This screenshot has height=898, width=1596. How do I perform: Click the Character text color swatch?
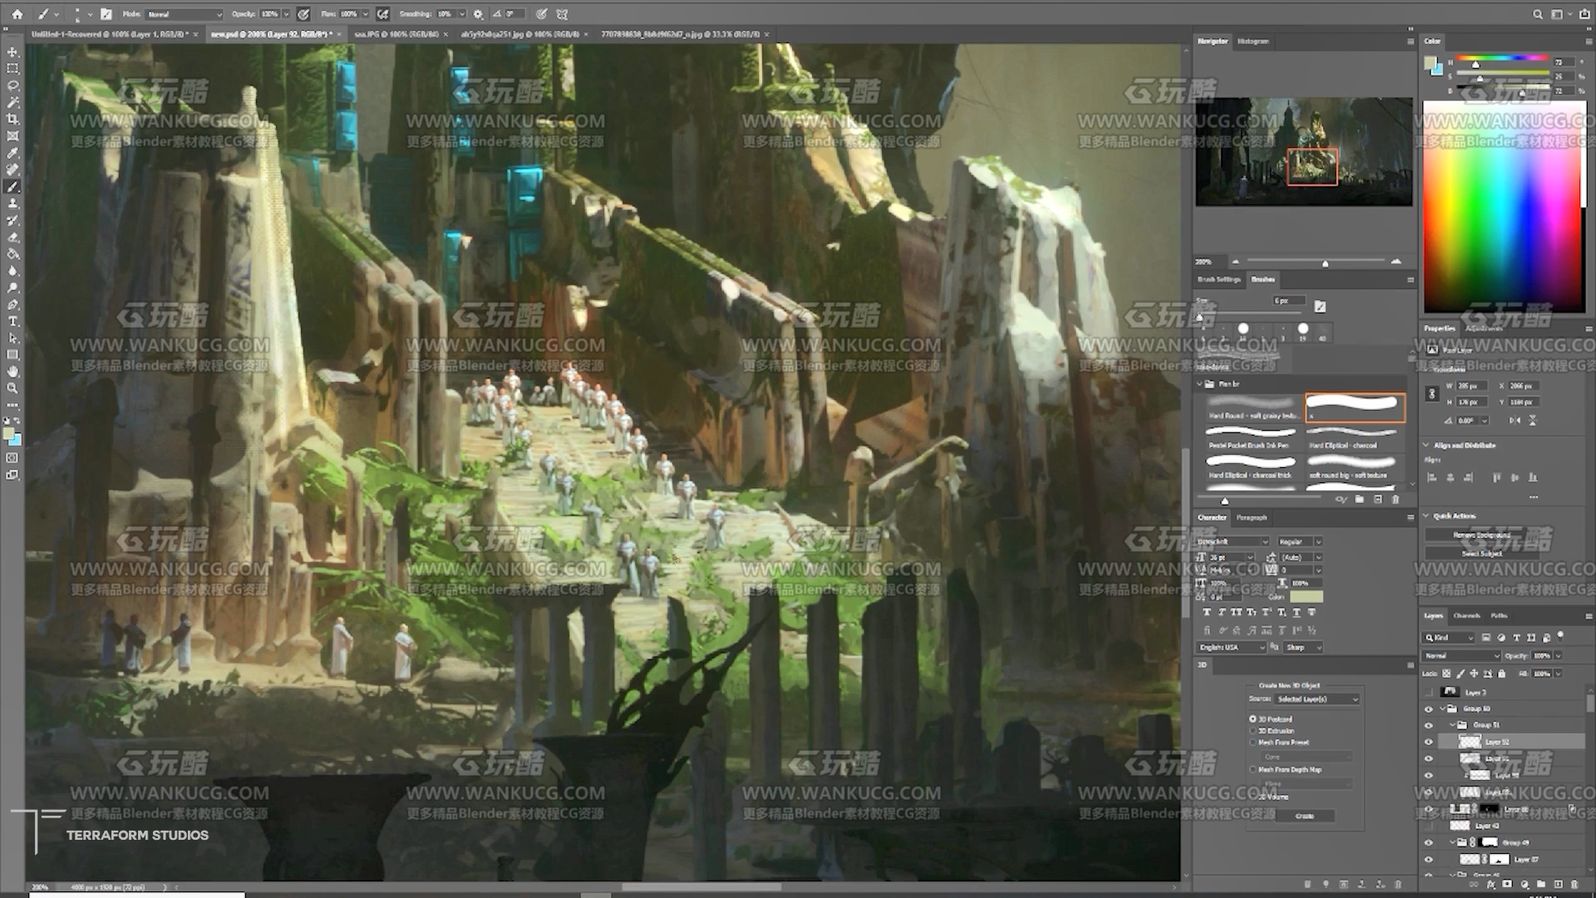[1305, 597]
